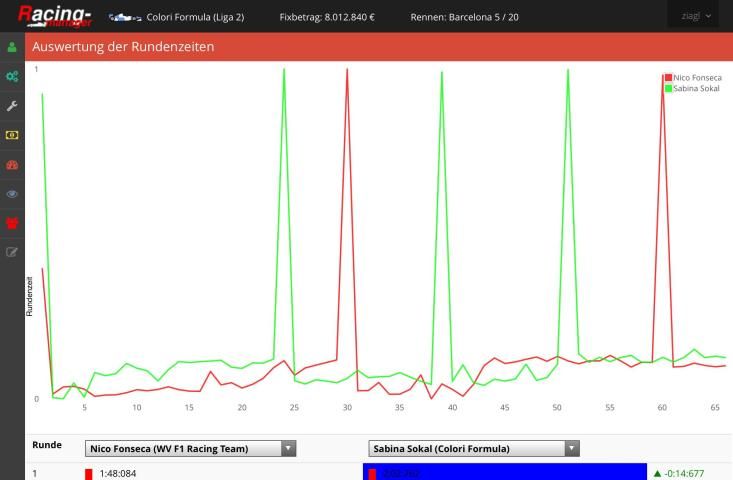This screenshot has height=480, width=733.
Task: Open the green user profile sidebar icon
Action: click(12, 47)
